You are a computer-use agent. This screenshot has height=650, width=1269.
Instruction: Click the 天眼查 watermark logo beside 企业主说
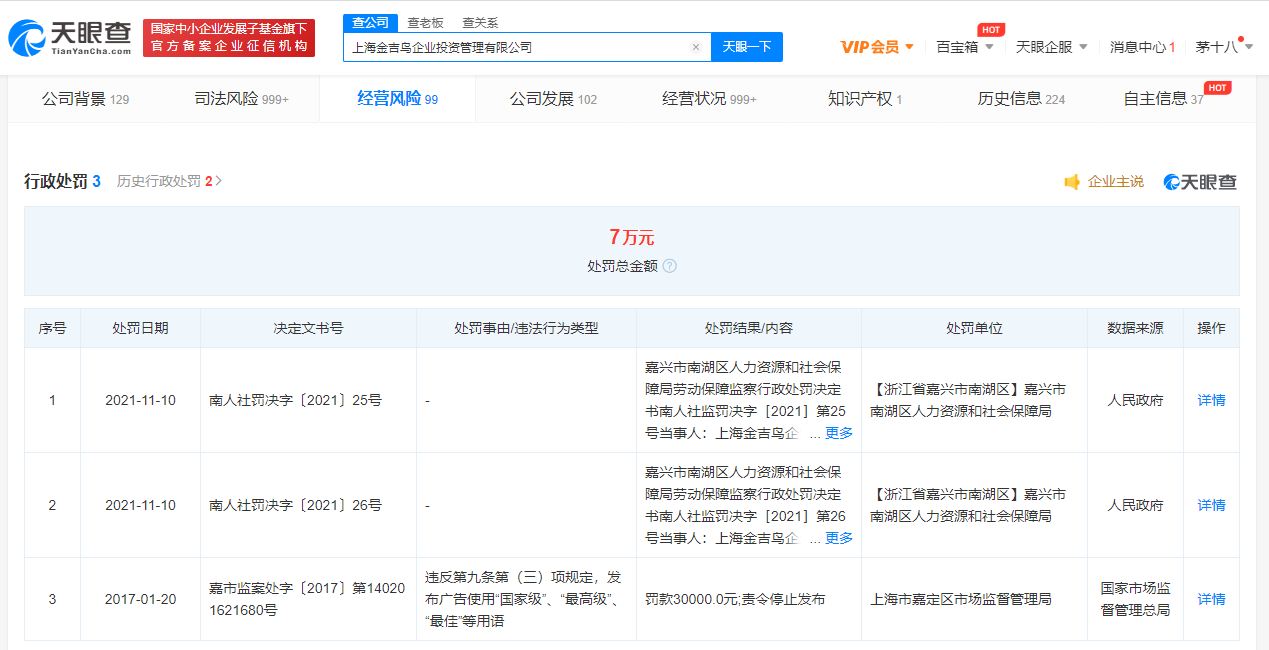(x=1200, y=182)
